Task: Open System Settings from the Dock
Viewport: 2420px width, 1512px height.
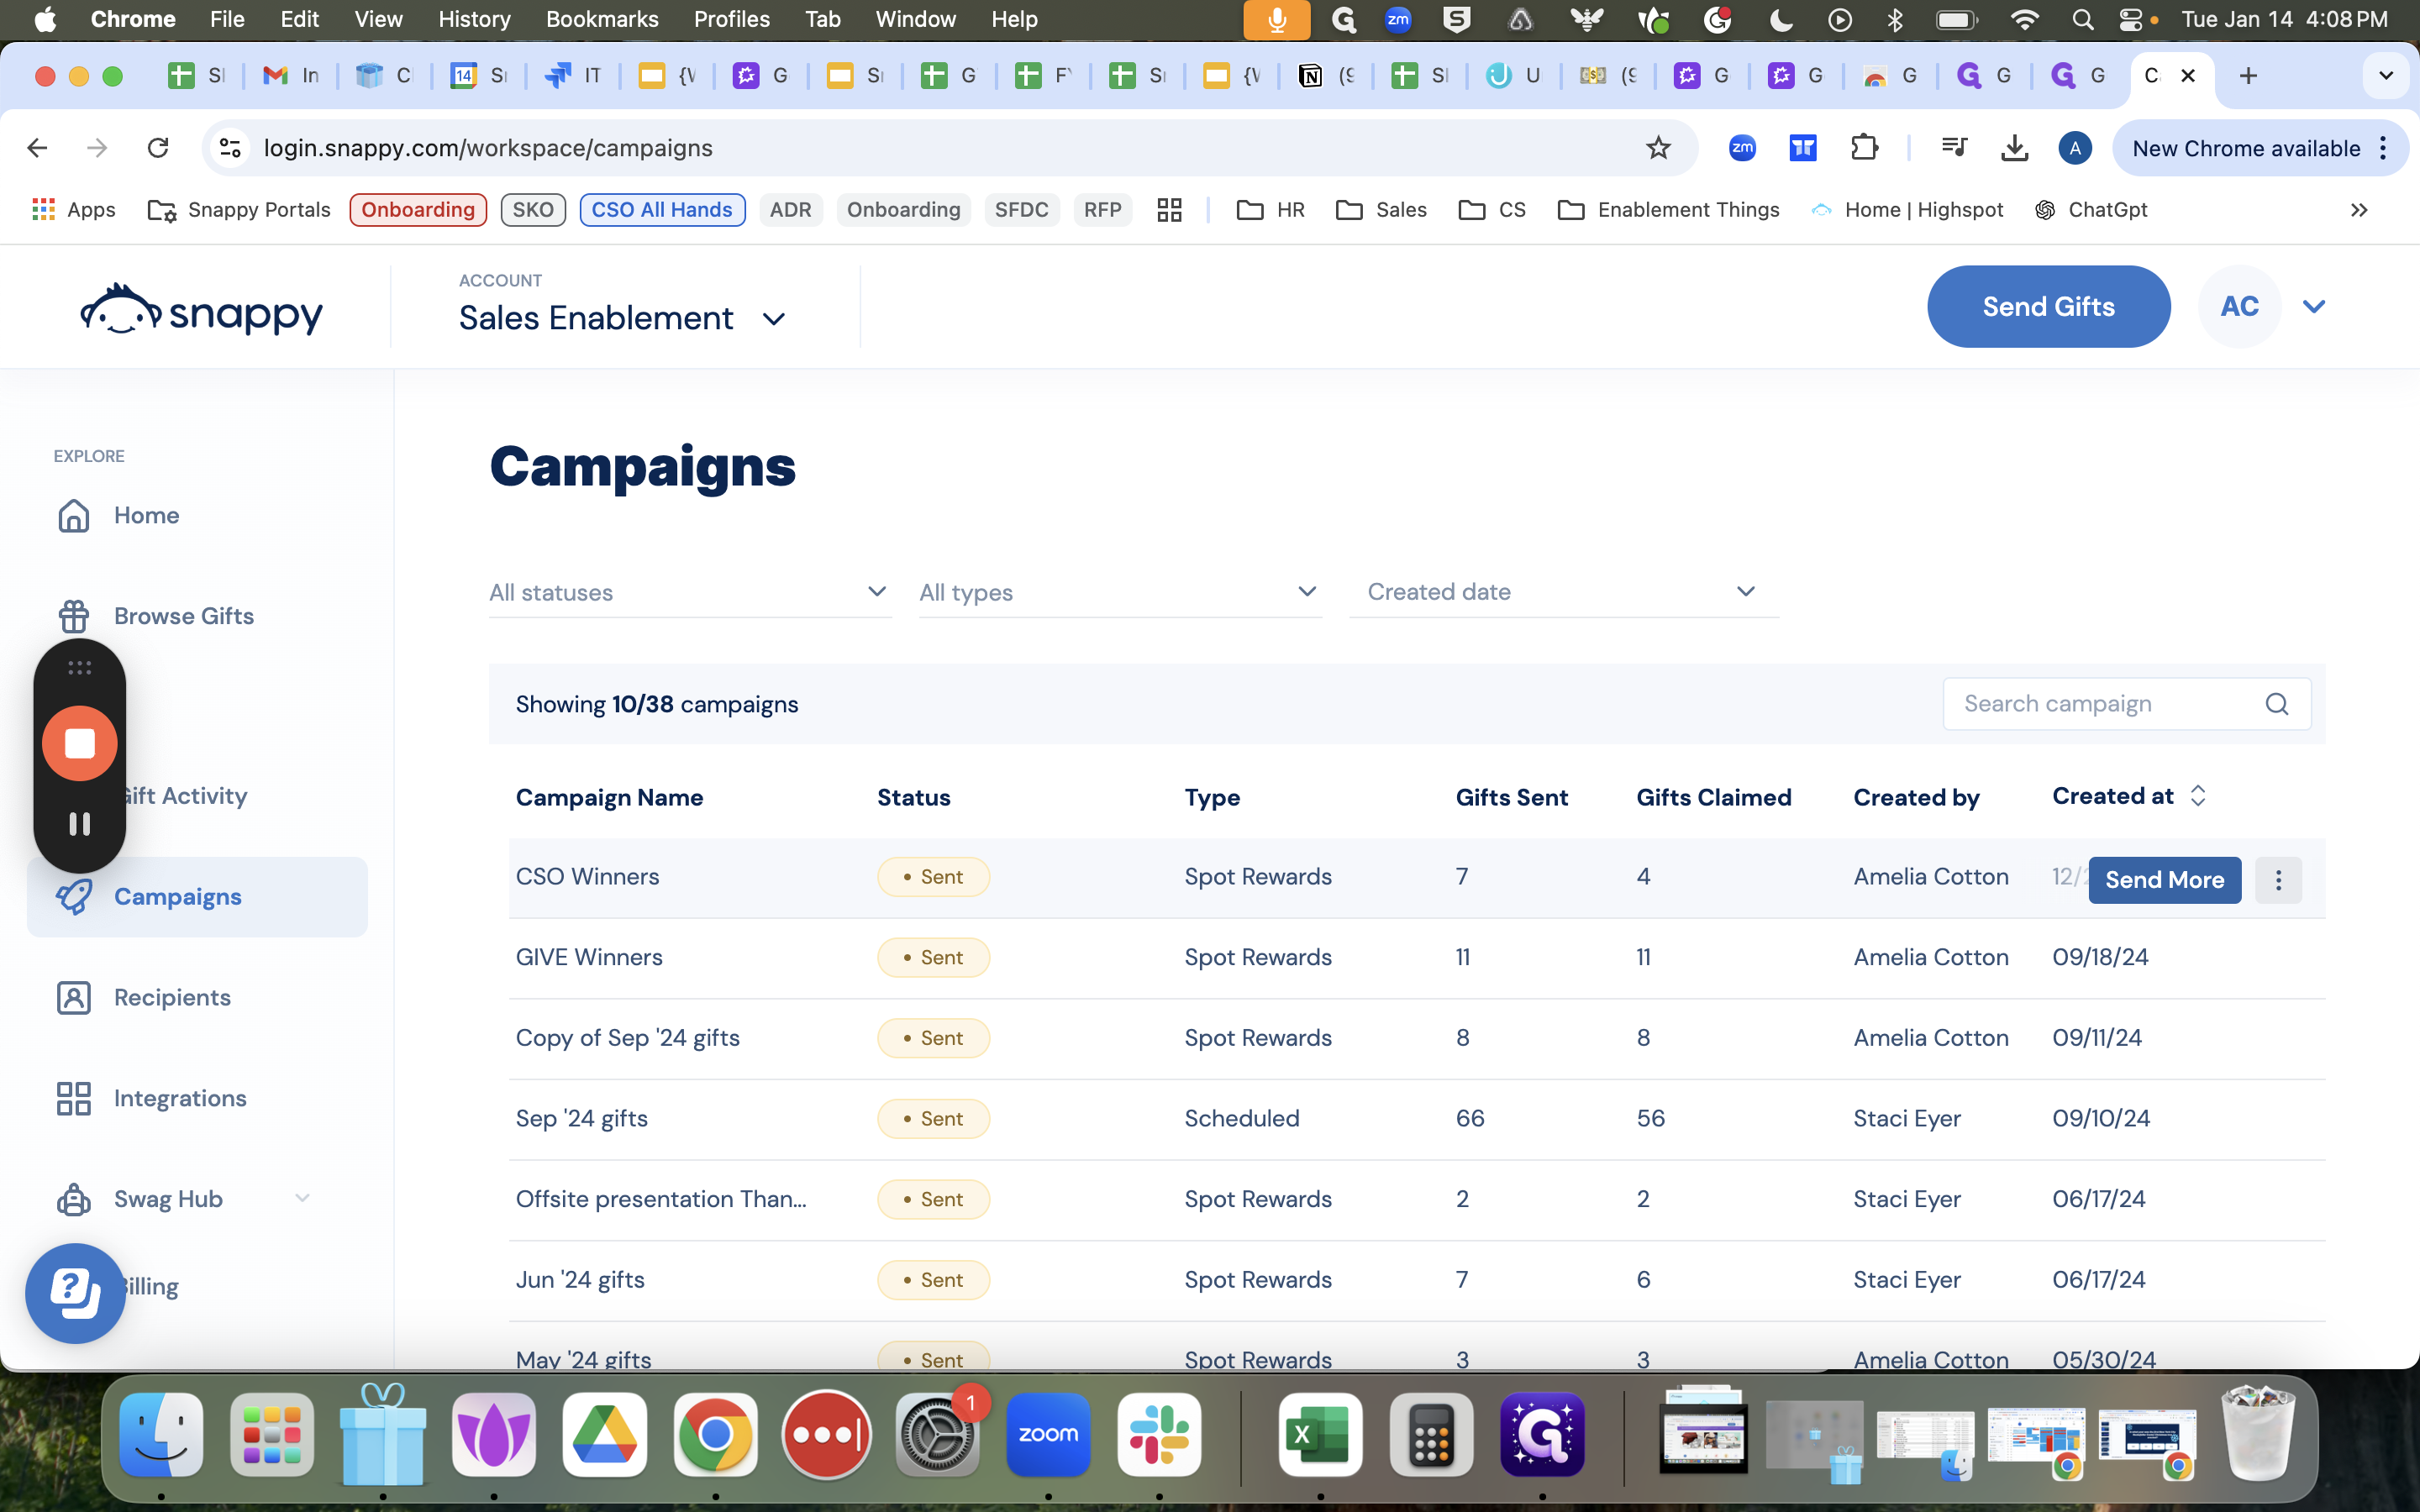Action: [x=937, y=1435]
